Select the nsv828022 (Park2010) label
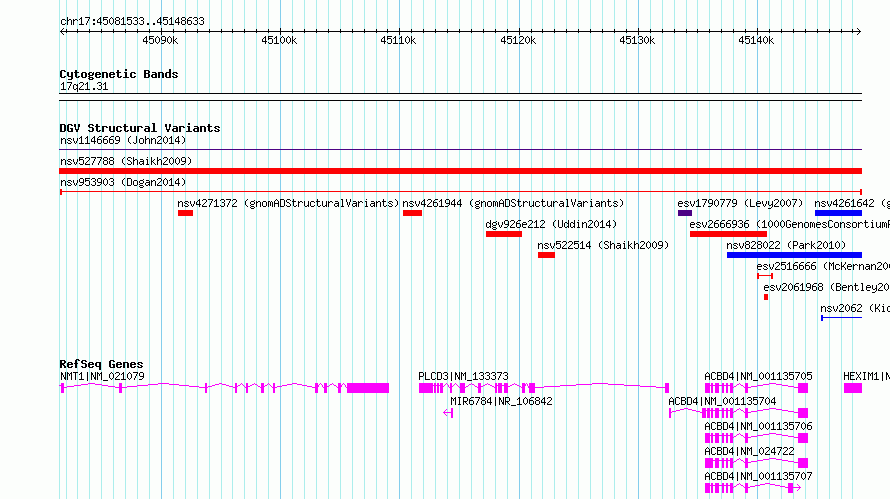 tap(786, 245)
